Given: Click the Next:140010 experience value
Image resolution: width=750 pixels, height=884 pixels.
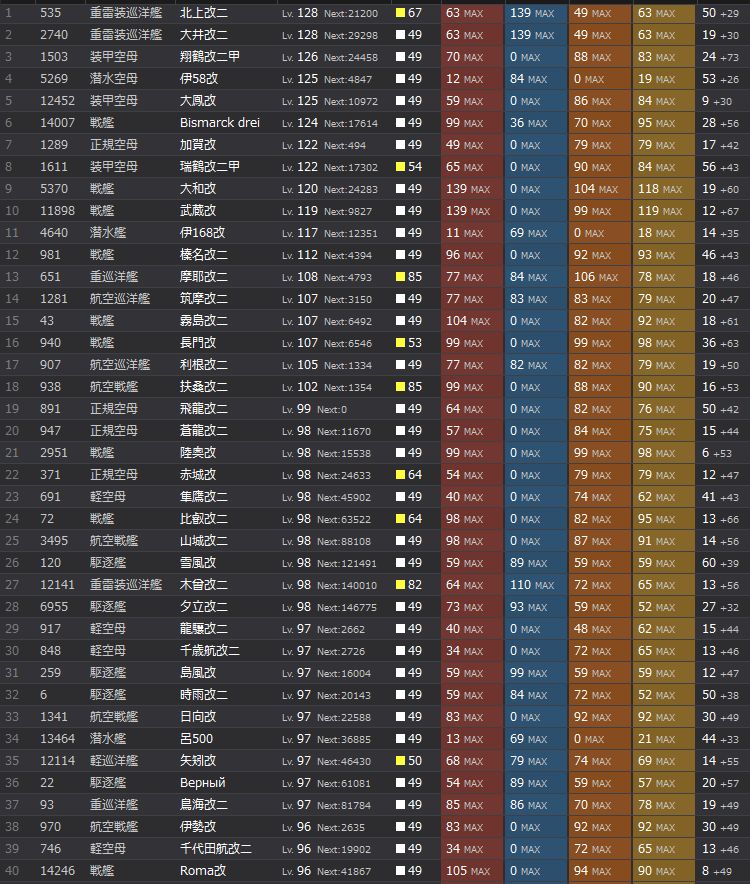Looking at the screenshot, I should click(347, 585).
